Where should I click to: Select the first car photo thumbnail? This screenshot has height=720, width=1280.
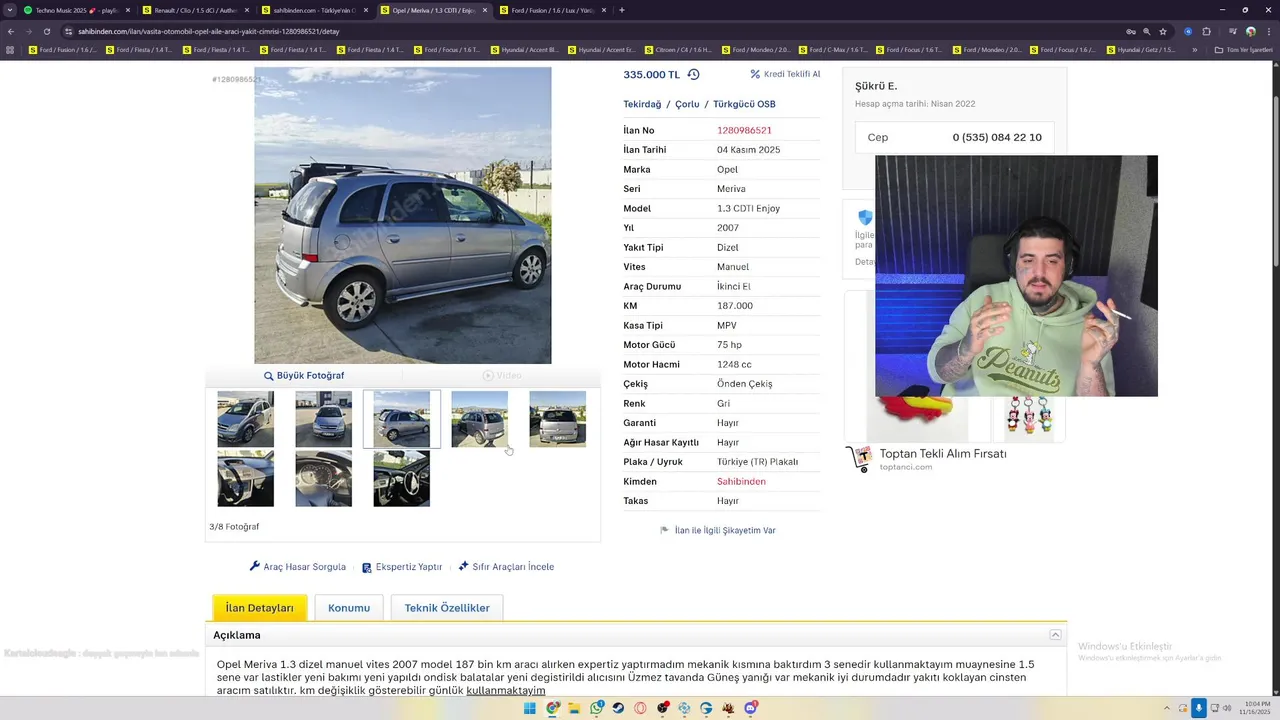pyautogui.click(x=245, y=419)
